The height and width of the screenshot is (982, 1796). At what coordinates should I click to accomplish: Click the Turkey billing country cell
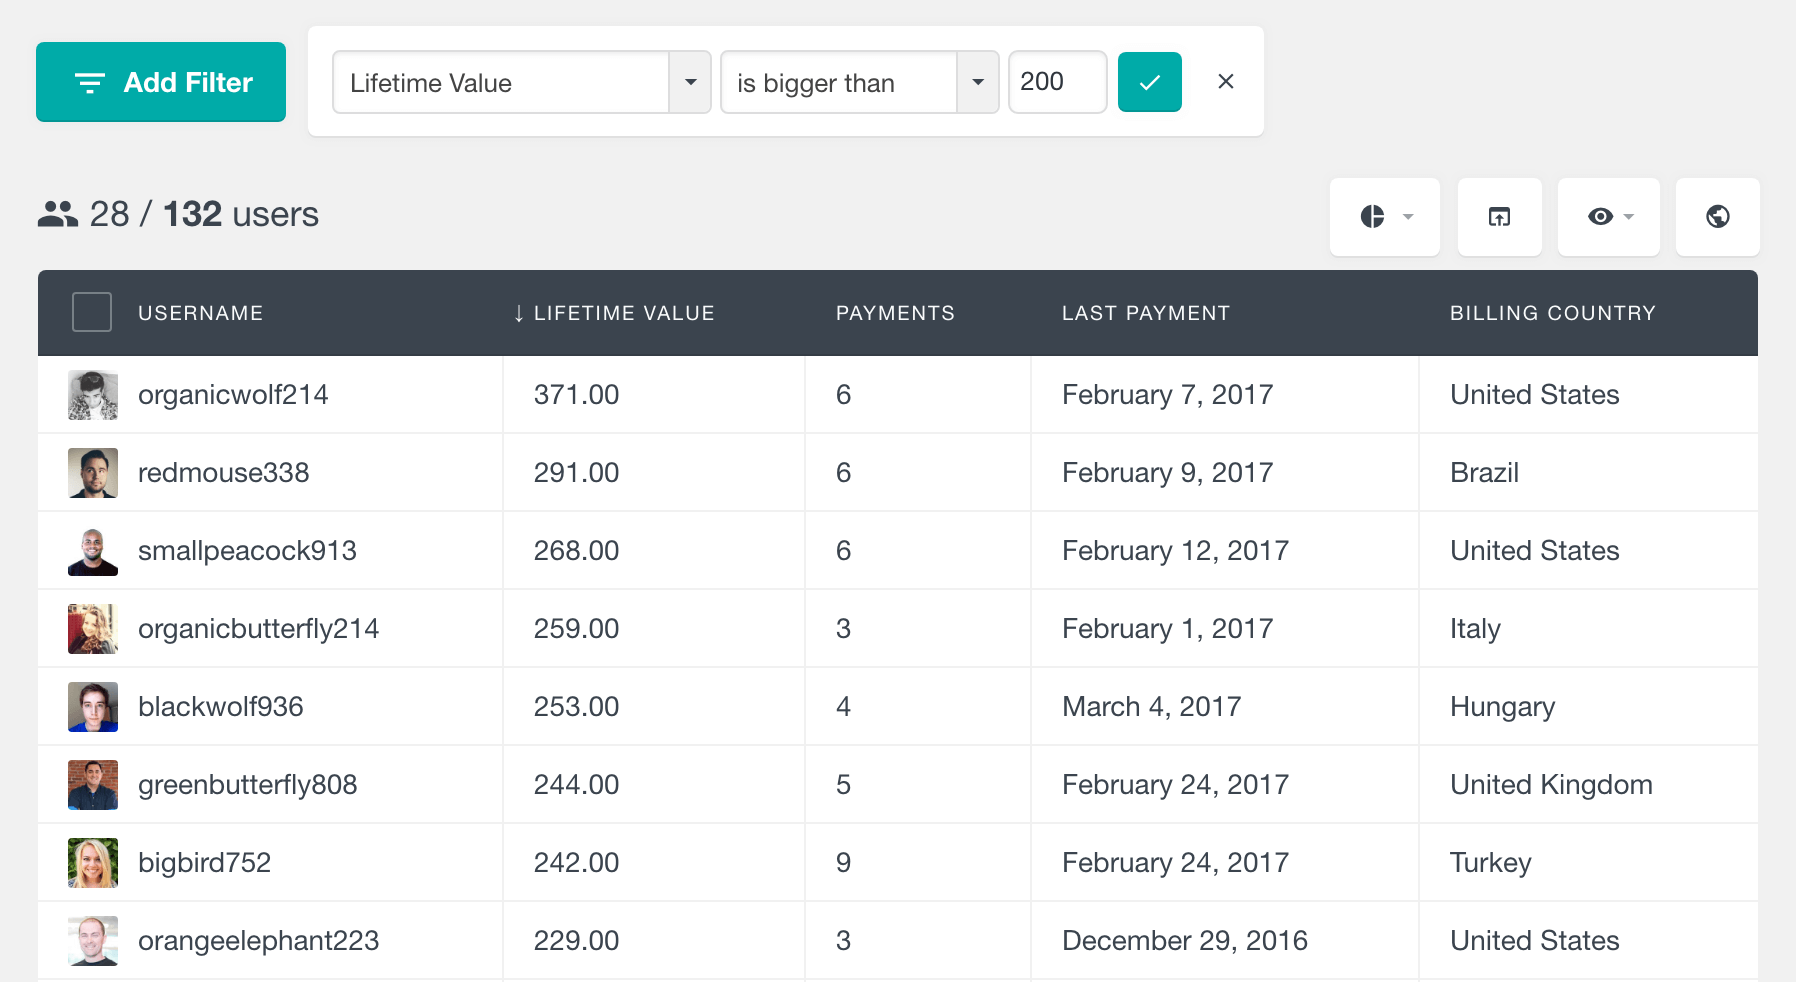1491,863
